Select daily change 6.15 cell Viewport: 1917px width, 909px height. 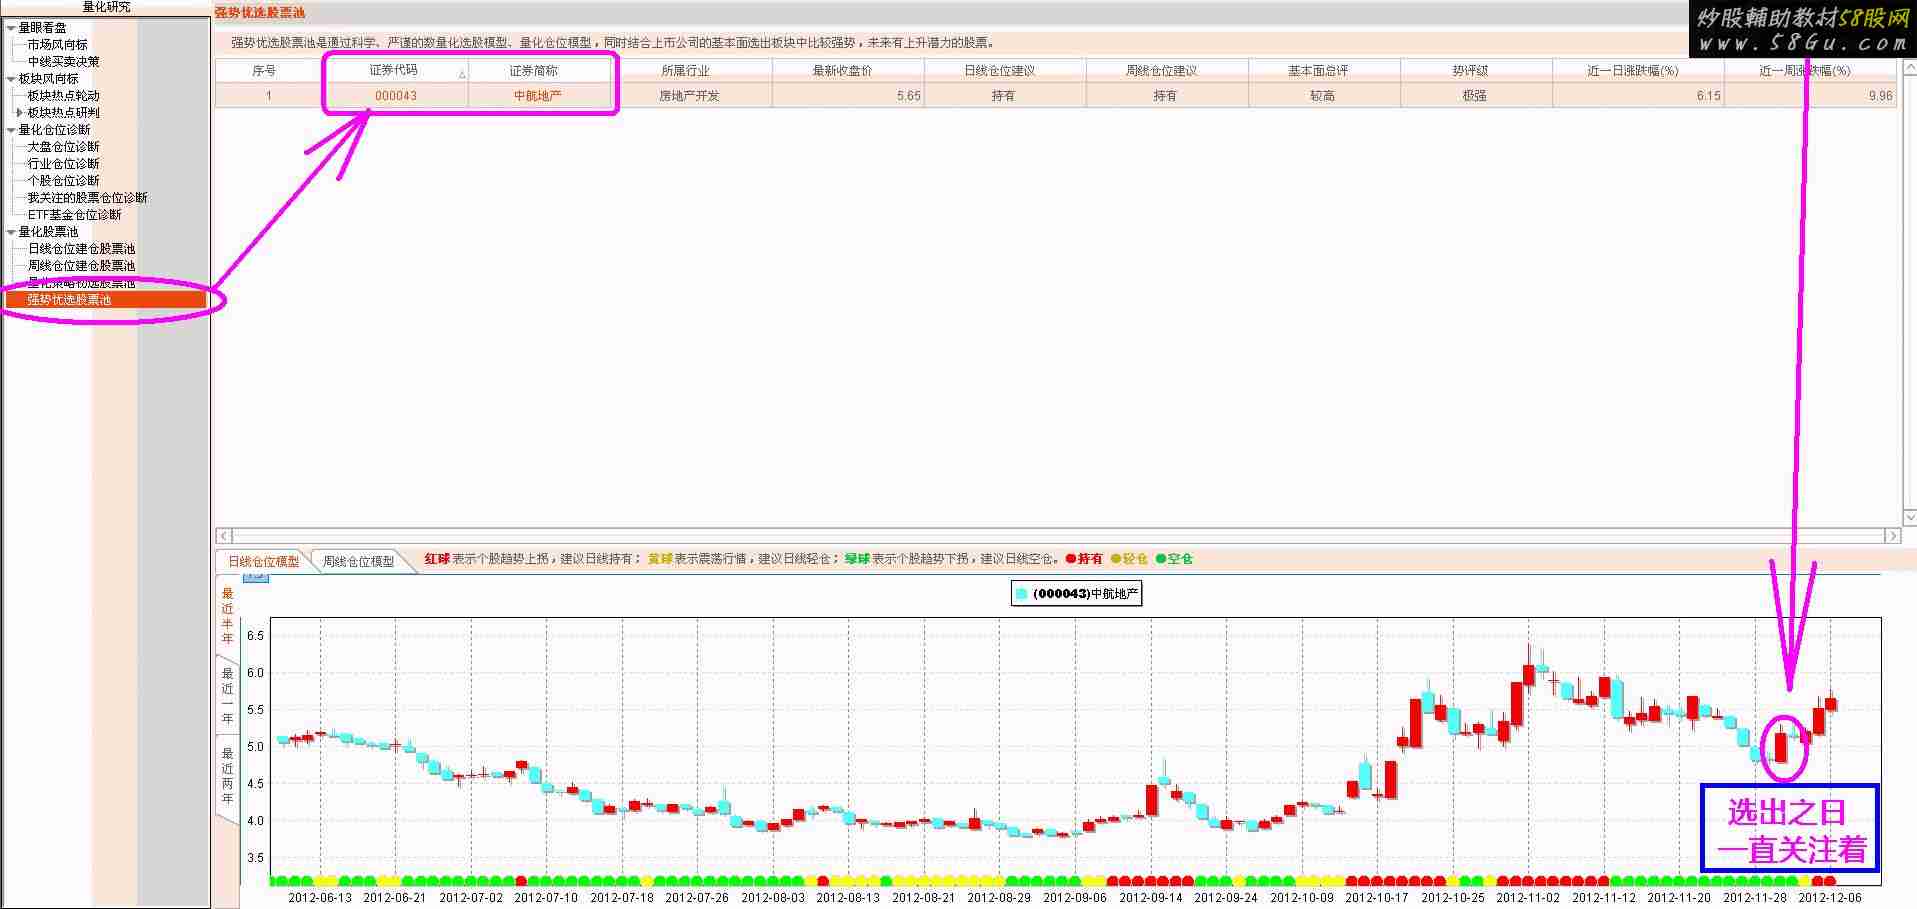click(1639, 96)
